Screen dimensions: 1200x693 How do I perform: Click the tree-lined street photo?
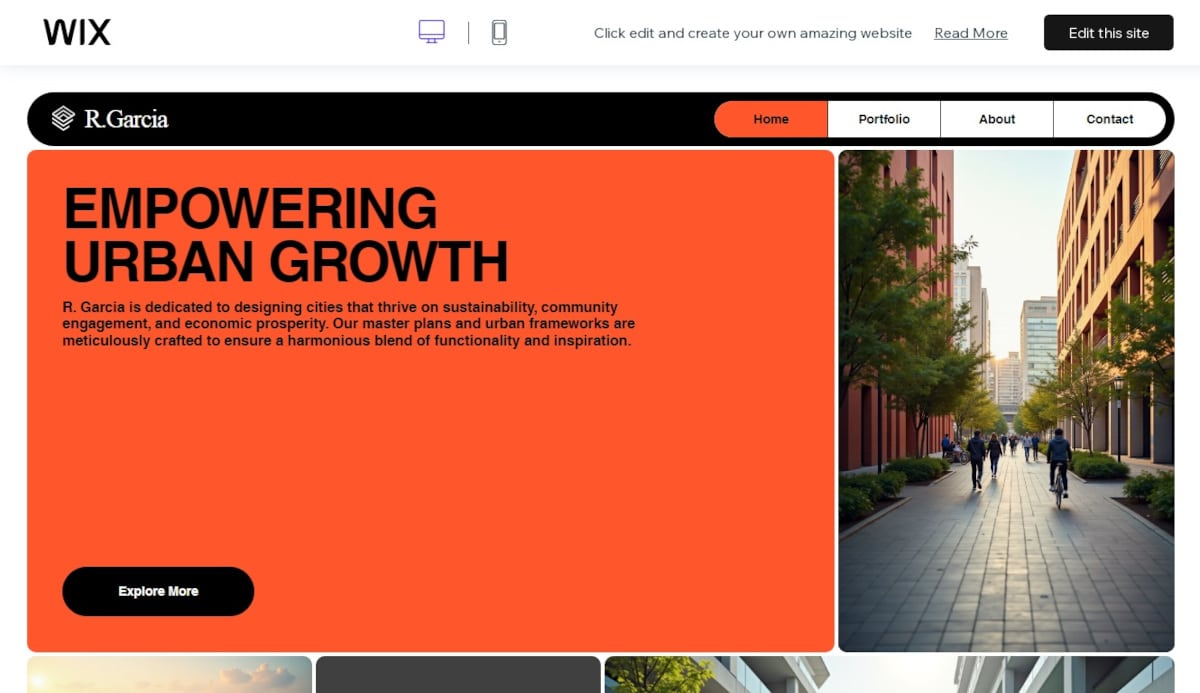pos(1006,400)
